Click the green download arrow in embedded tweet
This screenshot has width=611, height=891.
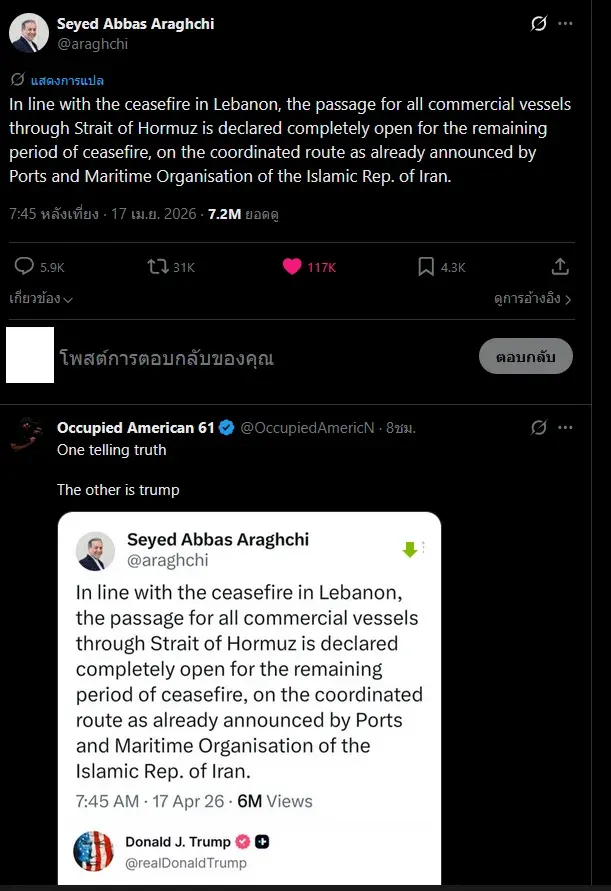pos(409,549)
